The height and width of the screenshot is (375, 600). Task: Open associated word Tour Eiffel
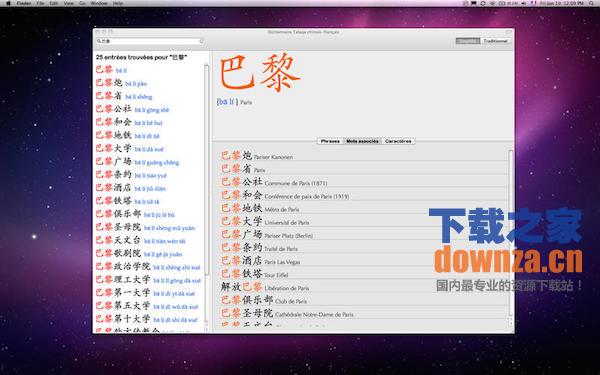click(x=254, y=274)
